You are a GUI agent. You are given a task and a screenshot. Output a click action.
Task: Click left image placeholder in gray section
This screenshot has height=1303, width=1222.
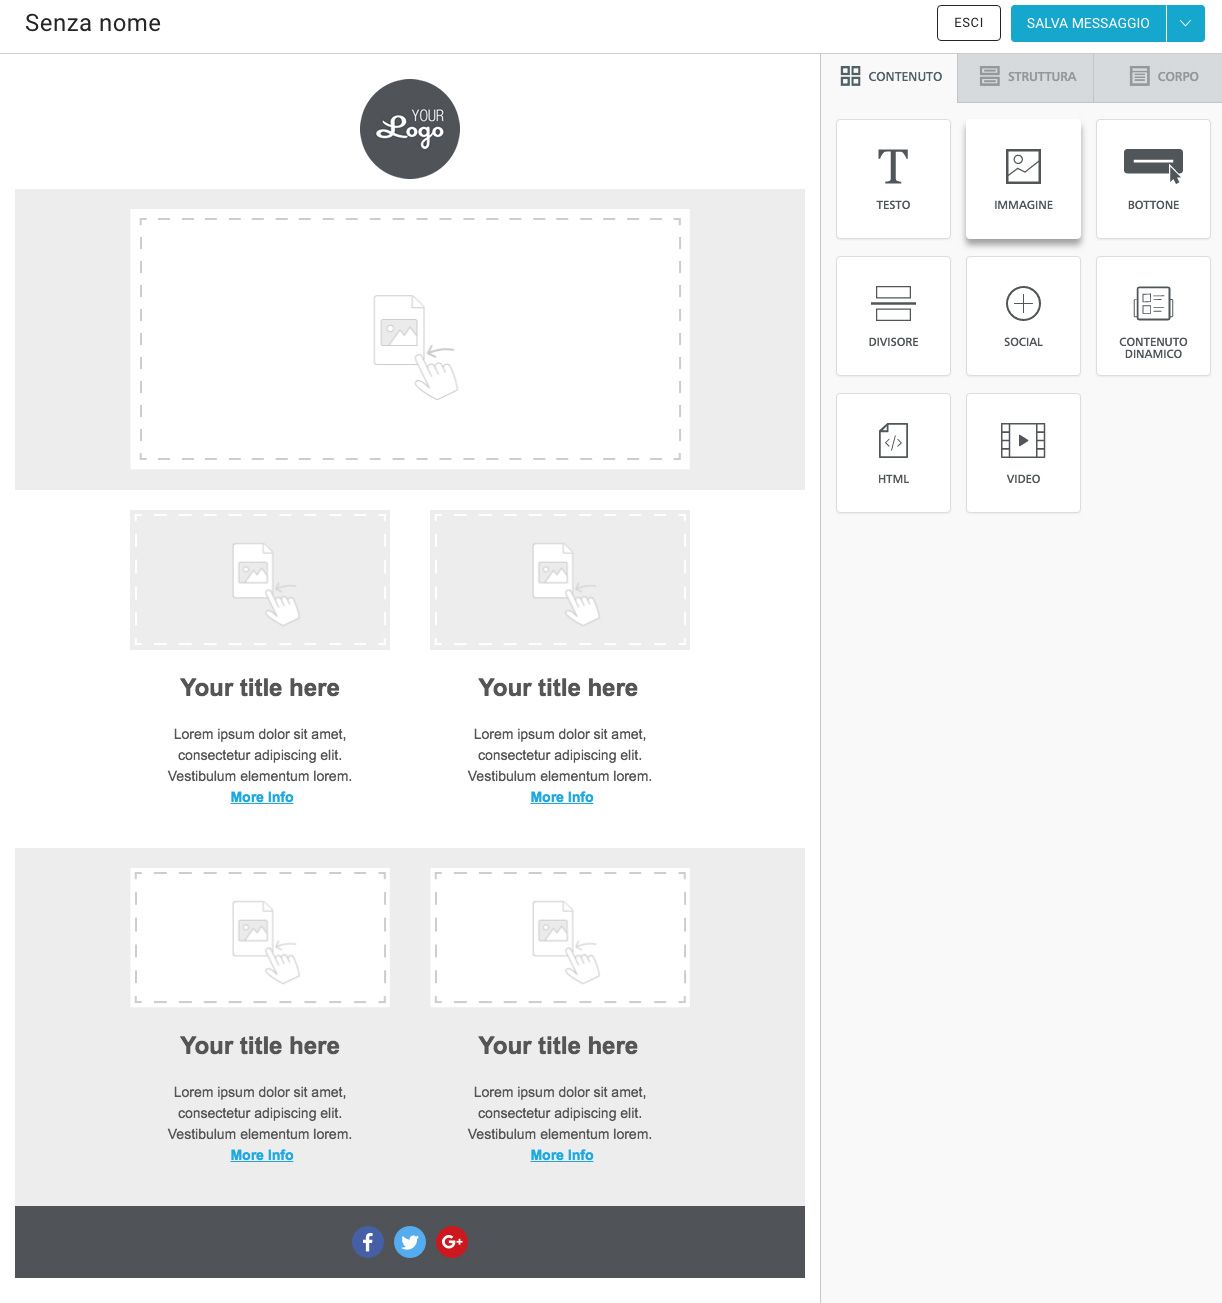tap(260, 938)
